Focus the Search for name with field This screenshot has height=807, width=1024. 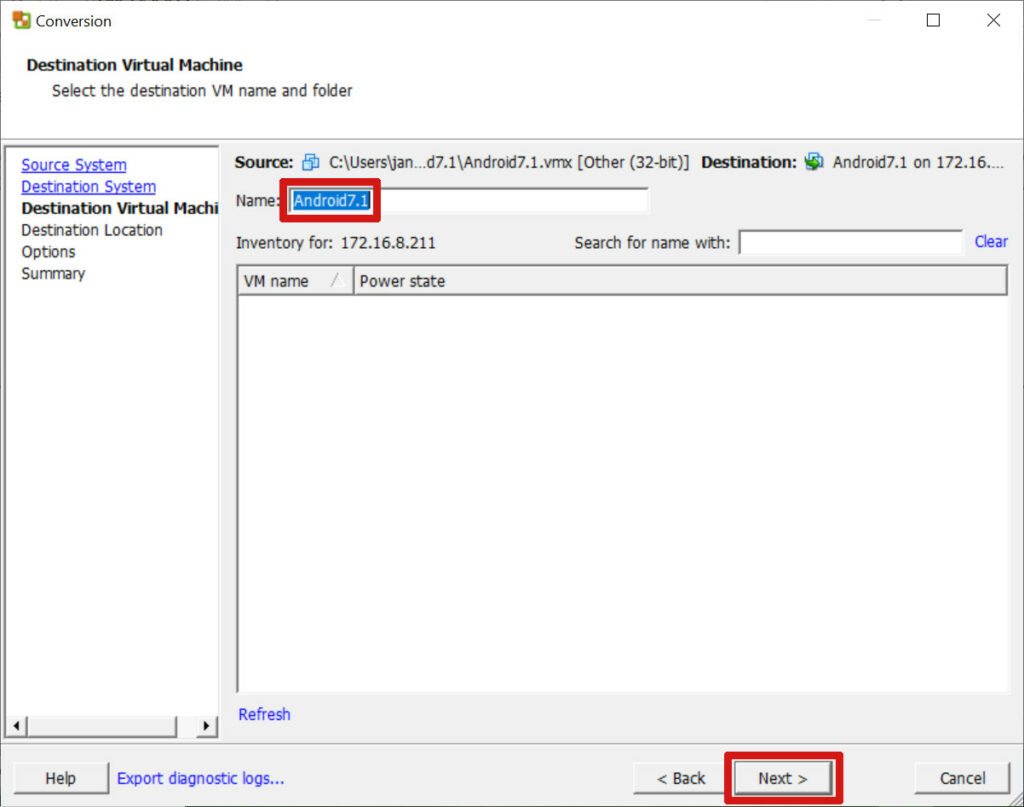(850, 242)
